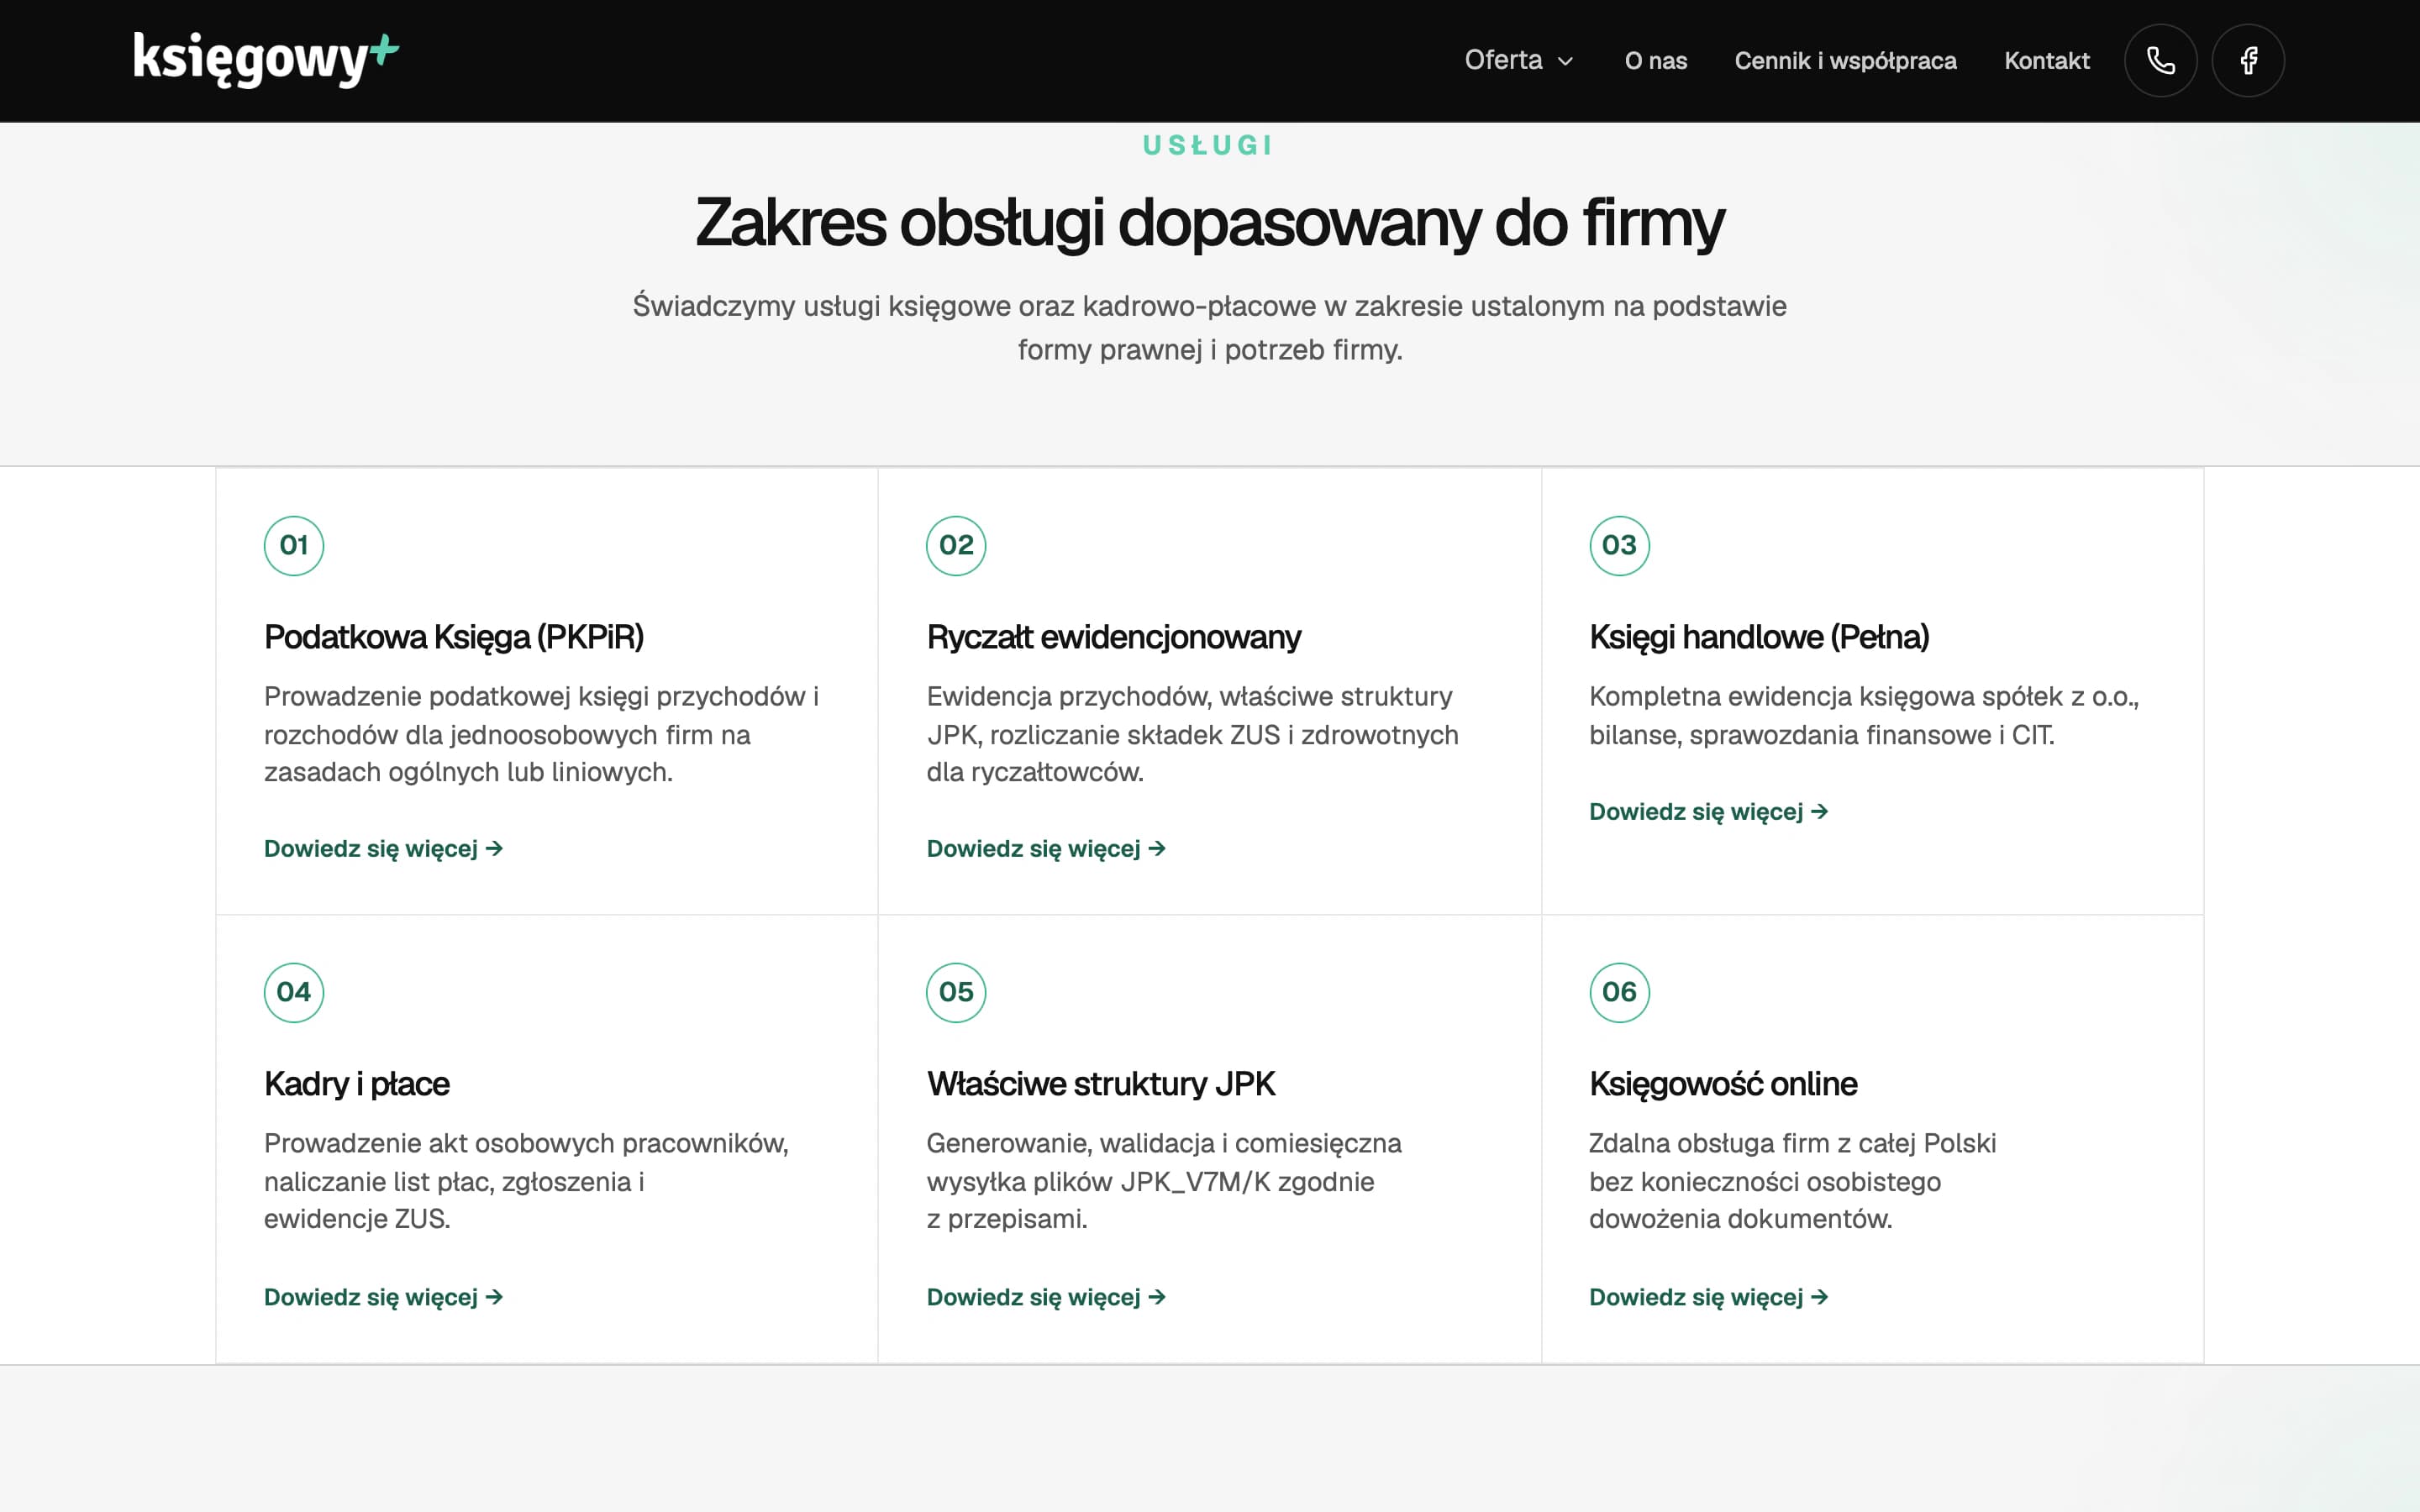
Task: Click the phone call icon in header
Action: click(x=2160, y=61)
